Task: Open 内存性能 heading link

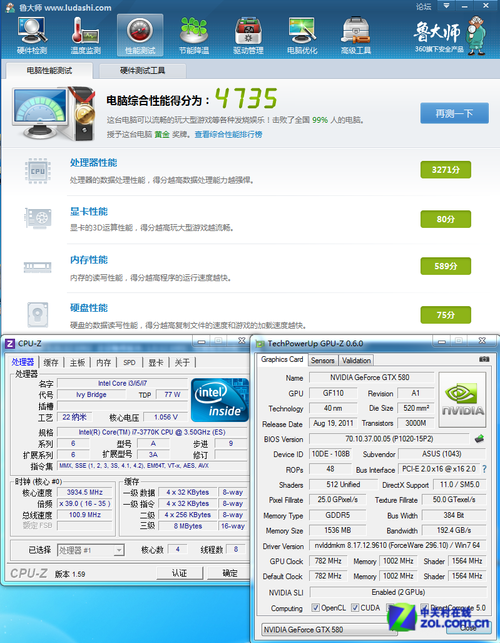Action: pos(89,260)
